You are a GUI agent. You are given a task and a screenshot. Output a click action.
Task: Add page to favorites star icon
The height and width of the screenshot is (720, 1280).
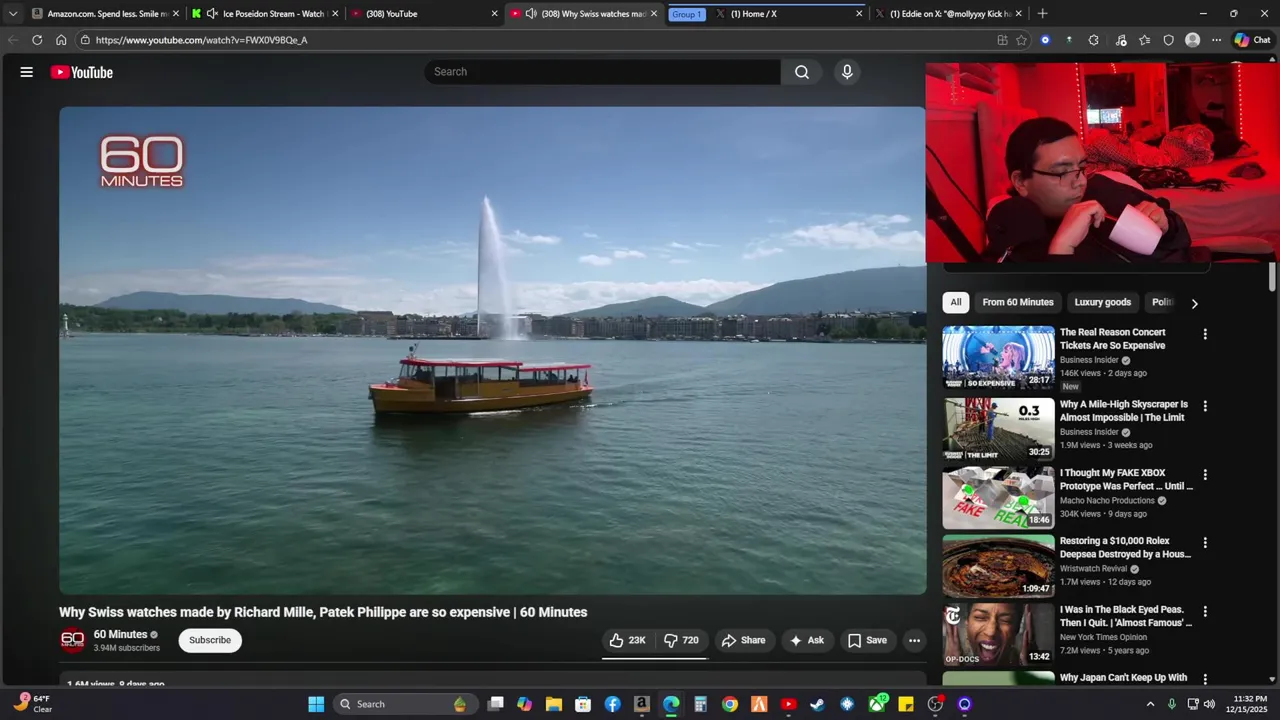tap(1021, 40)
